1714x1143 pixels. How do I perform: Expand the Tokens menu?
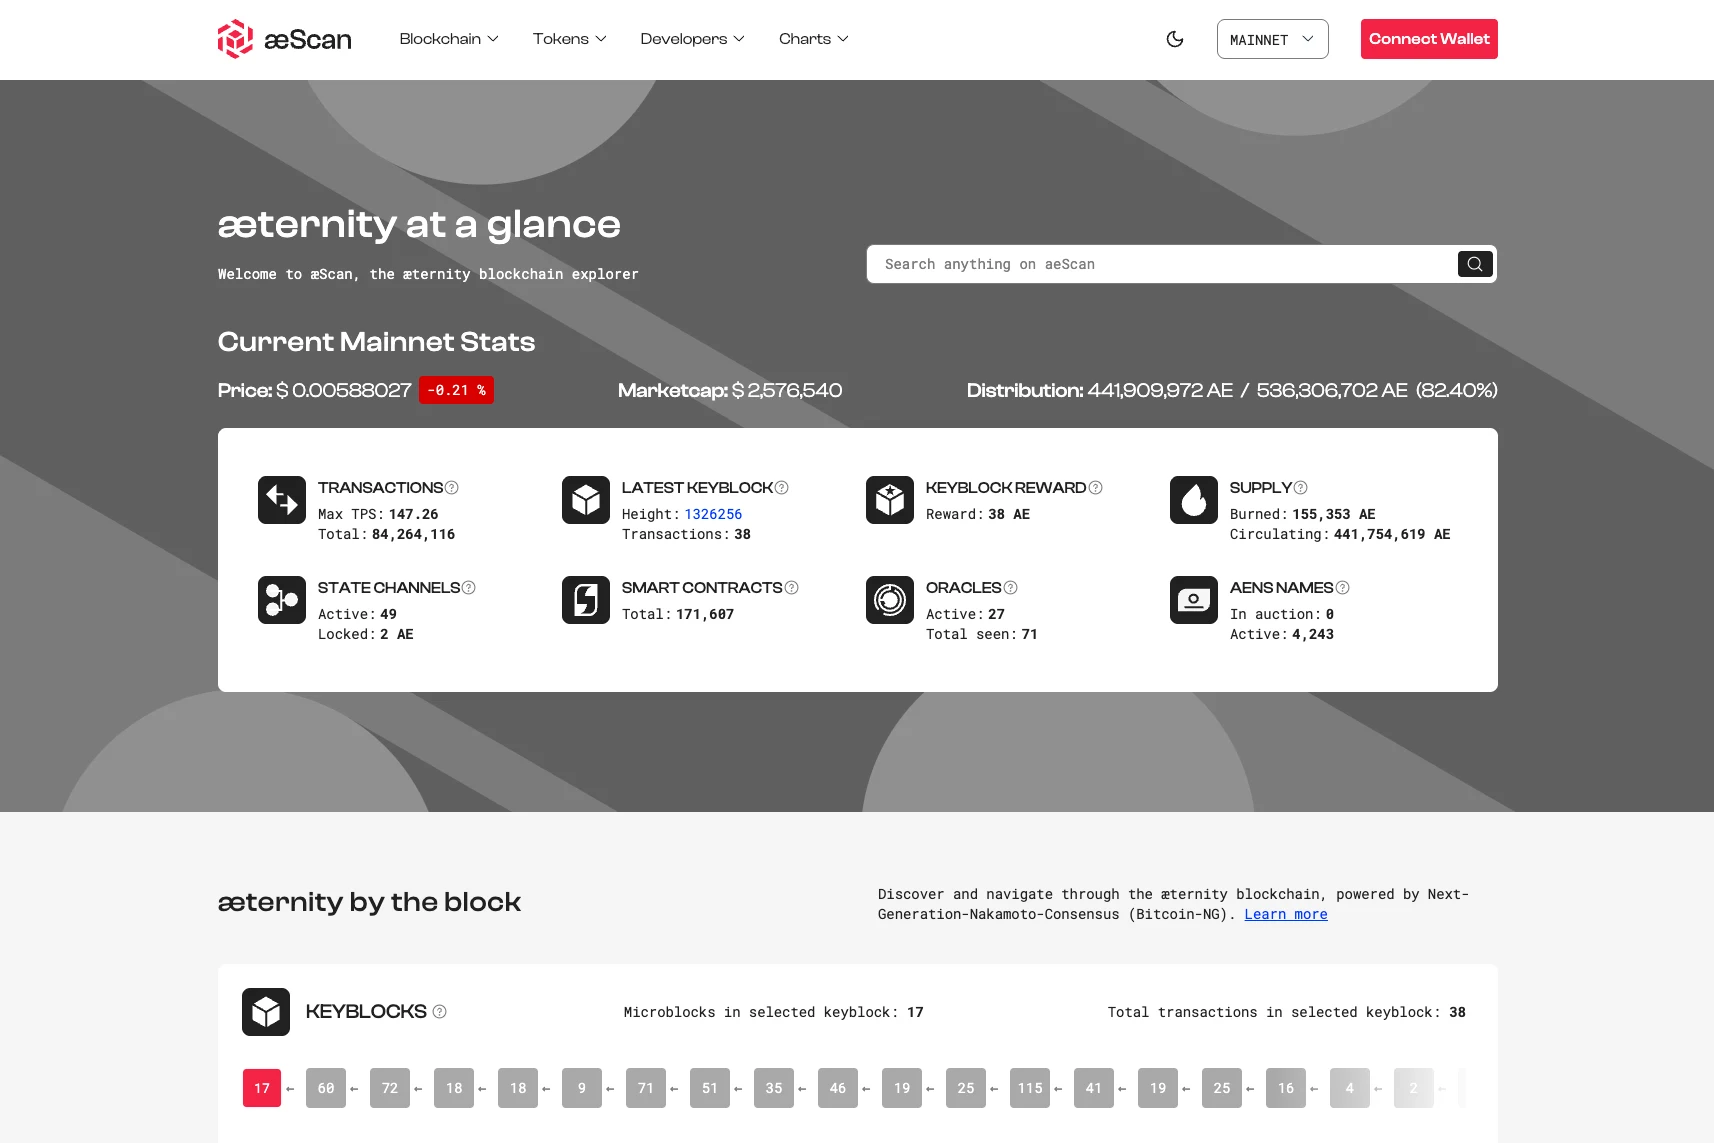click(569, 39)
